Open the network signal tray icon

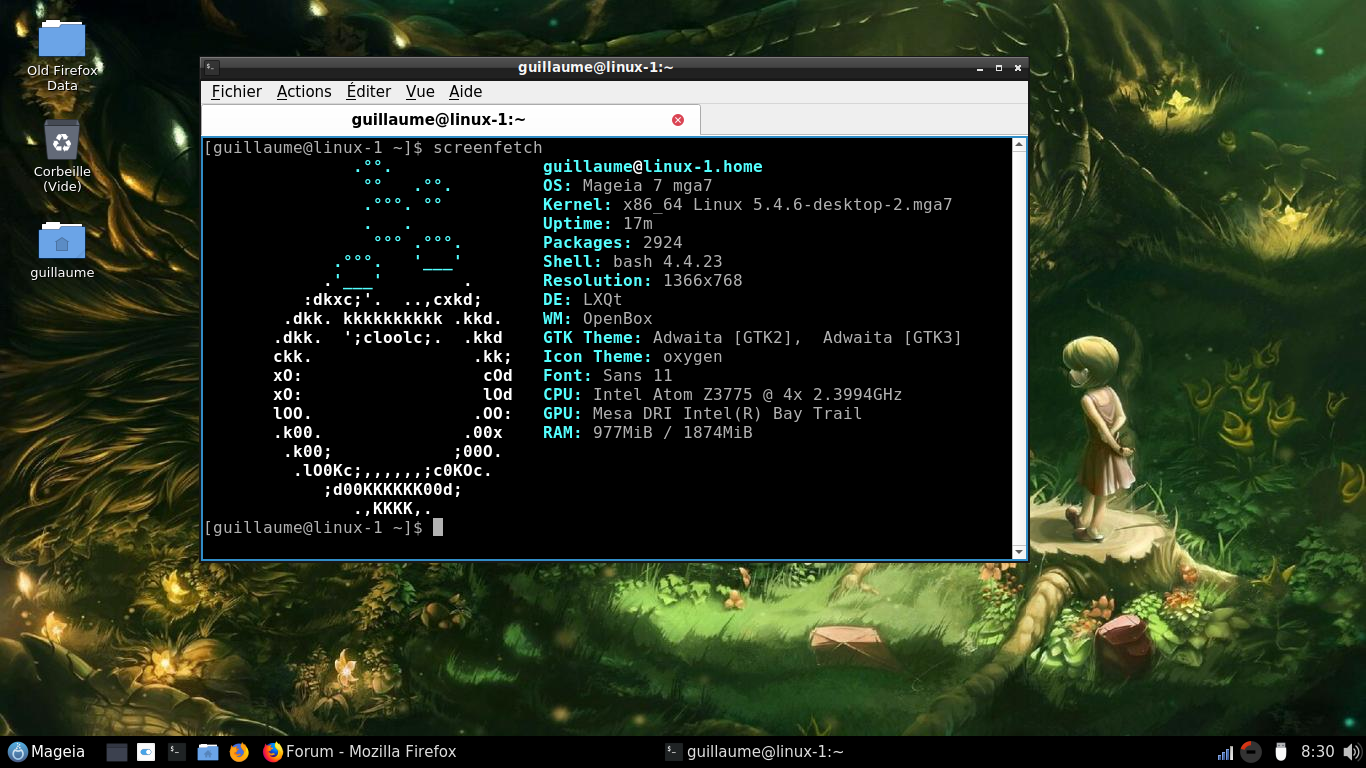(1225, 752)
